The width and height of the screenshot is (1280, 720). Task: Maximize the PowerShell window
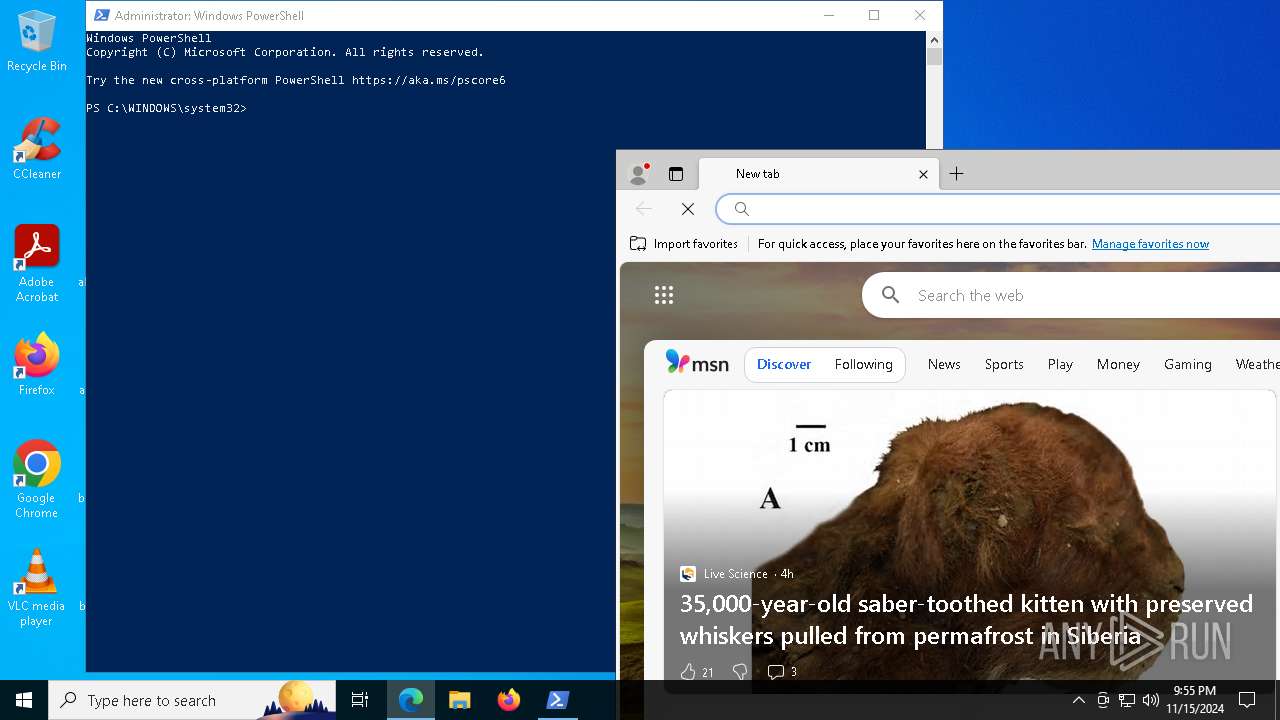click(874, 15)
